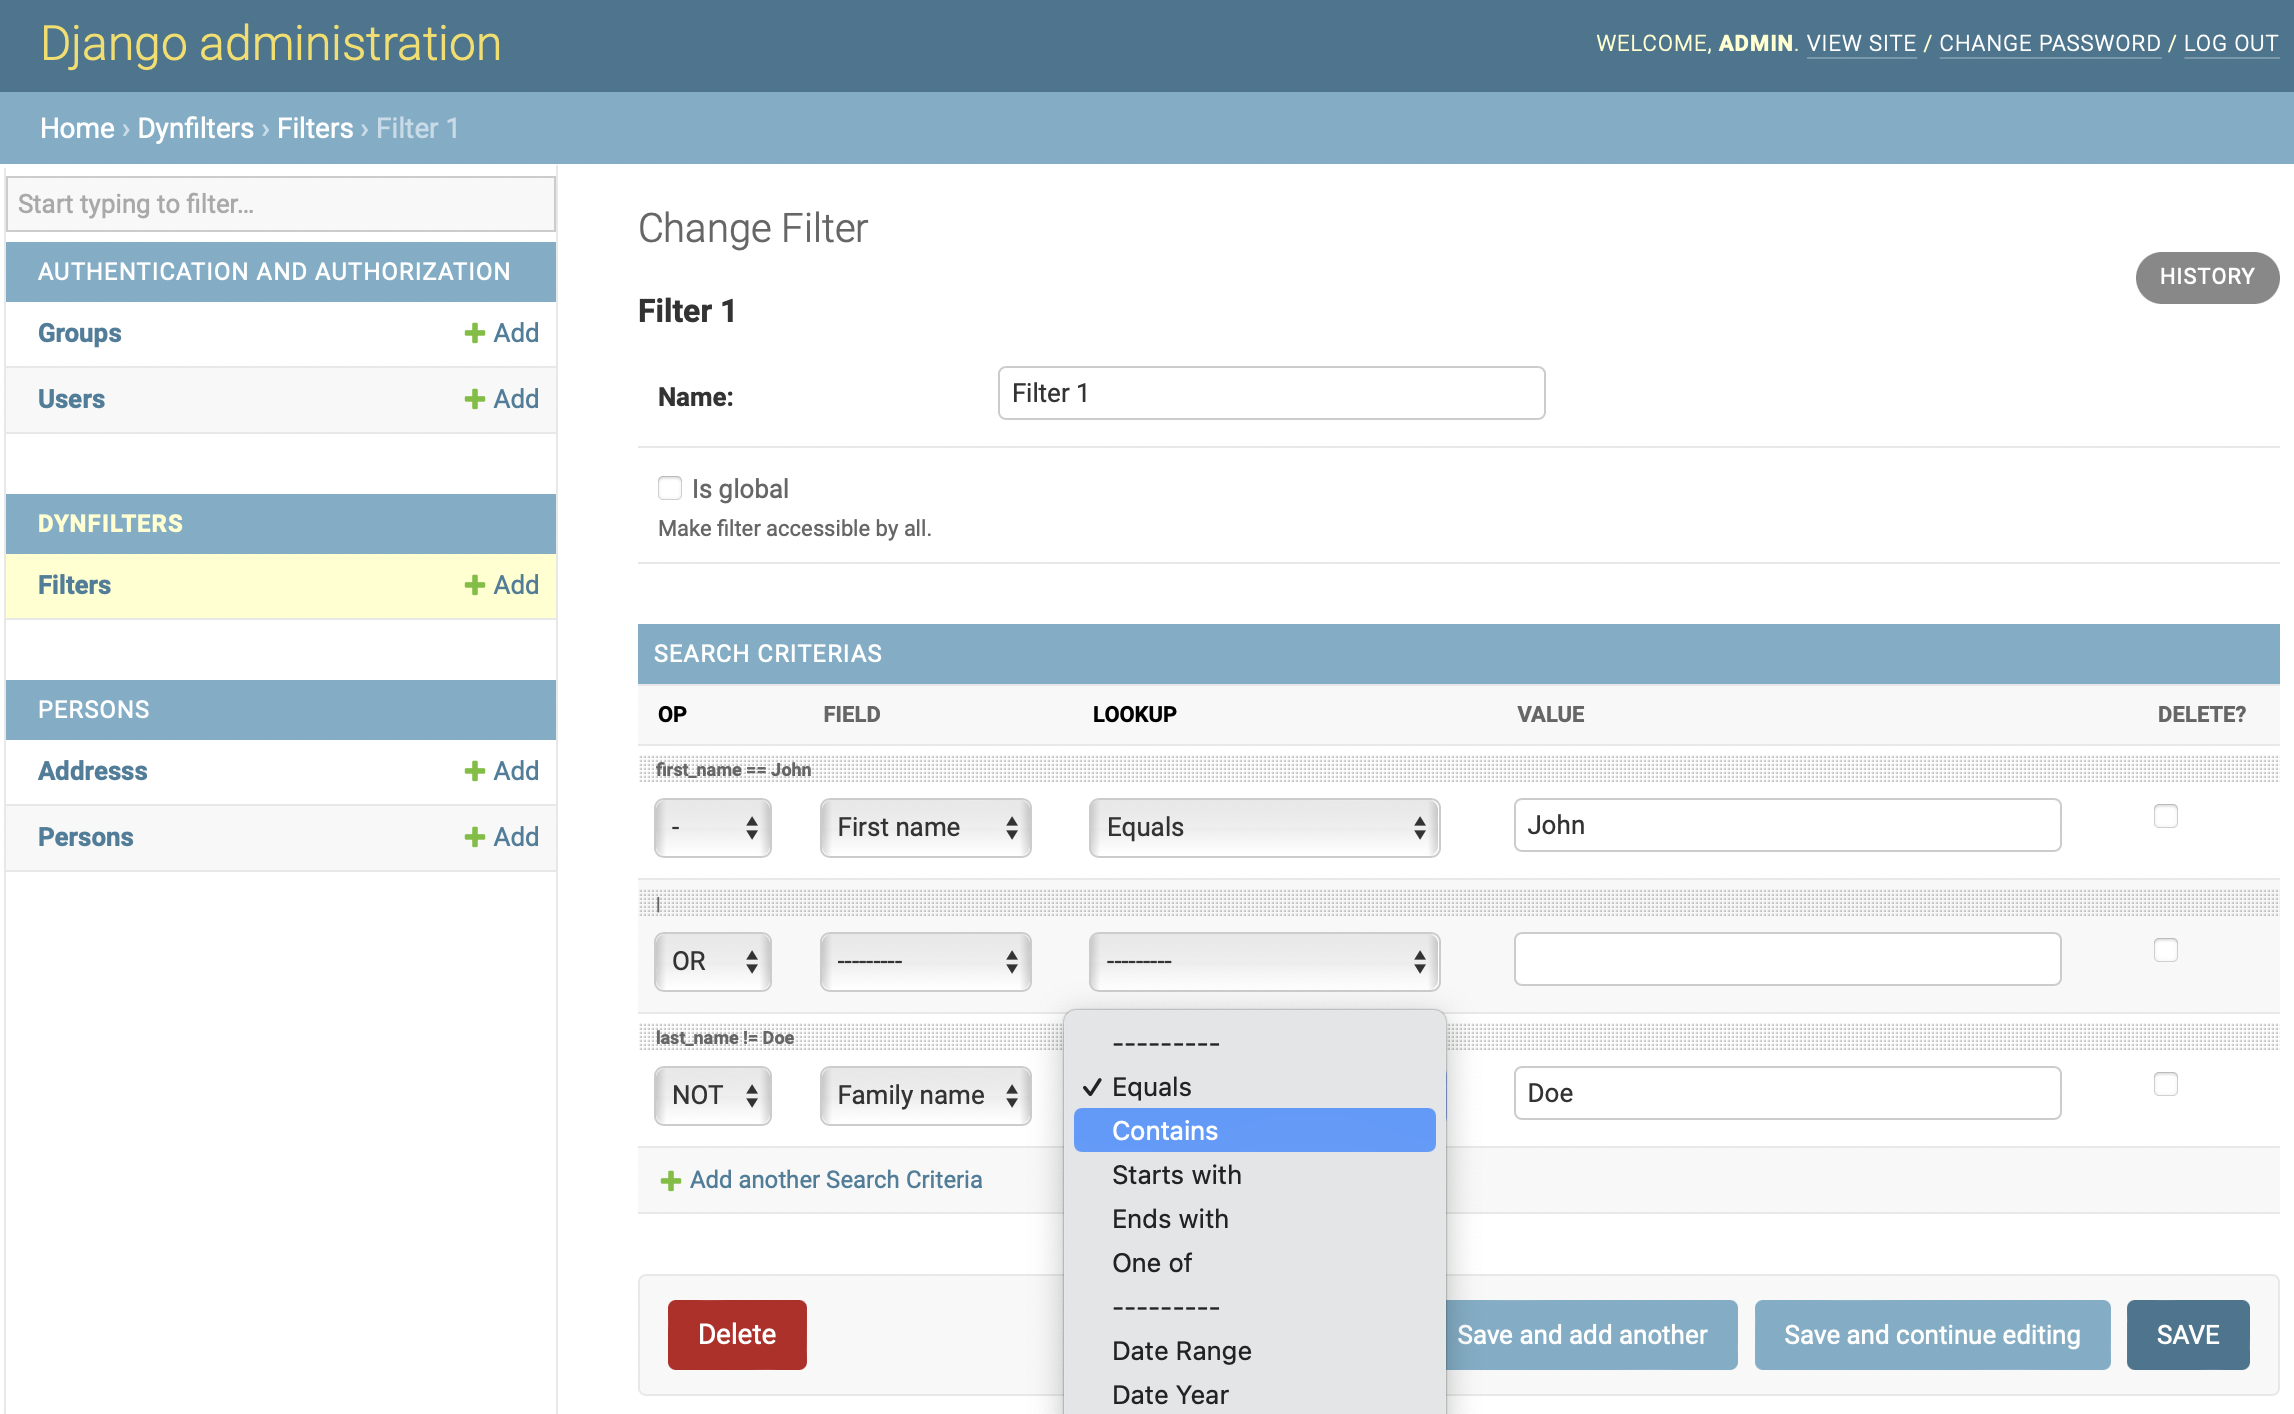Click the Filter 1 name input field

point(1270,392)
